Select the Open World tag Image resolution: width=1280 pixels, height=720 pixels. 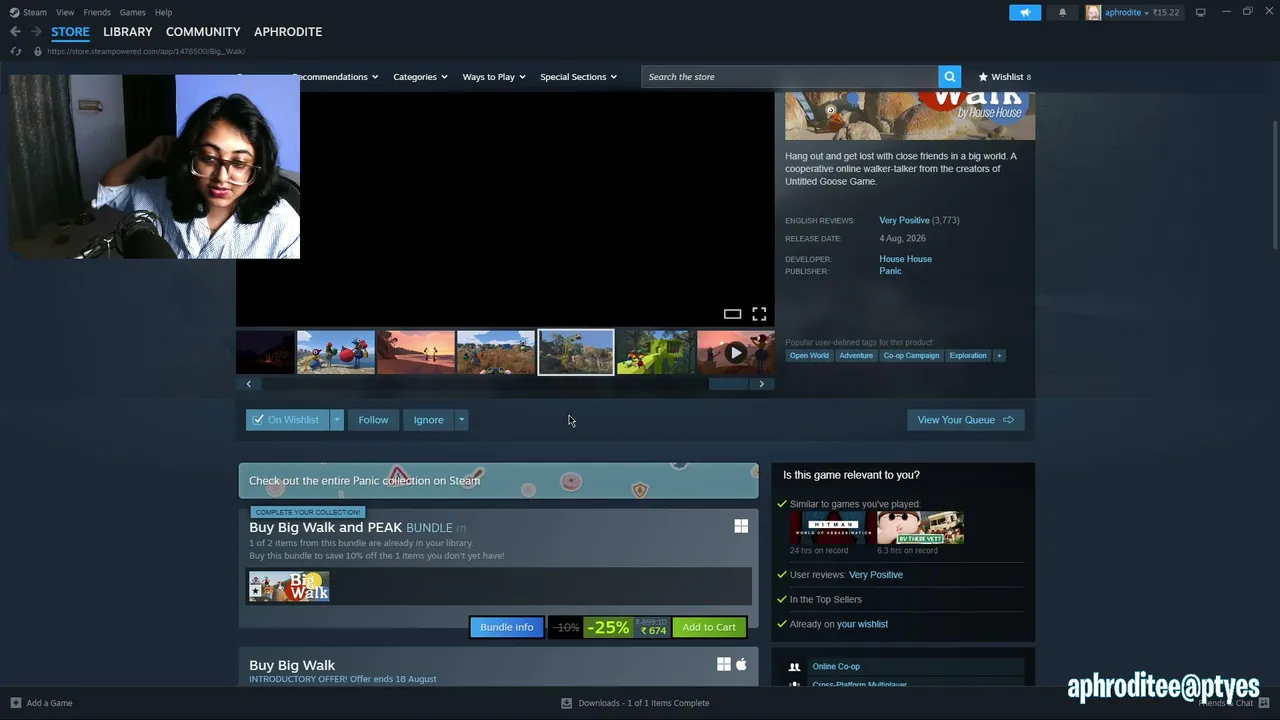point(809,355)
